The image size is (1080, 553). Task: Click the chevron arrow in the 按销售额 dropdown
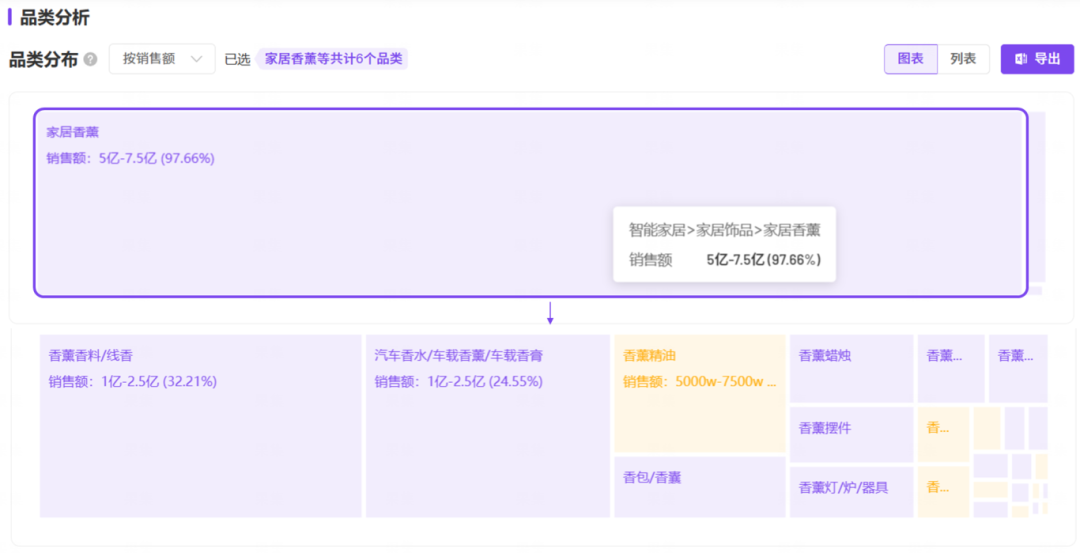click(x=196, y=59)
